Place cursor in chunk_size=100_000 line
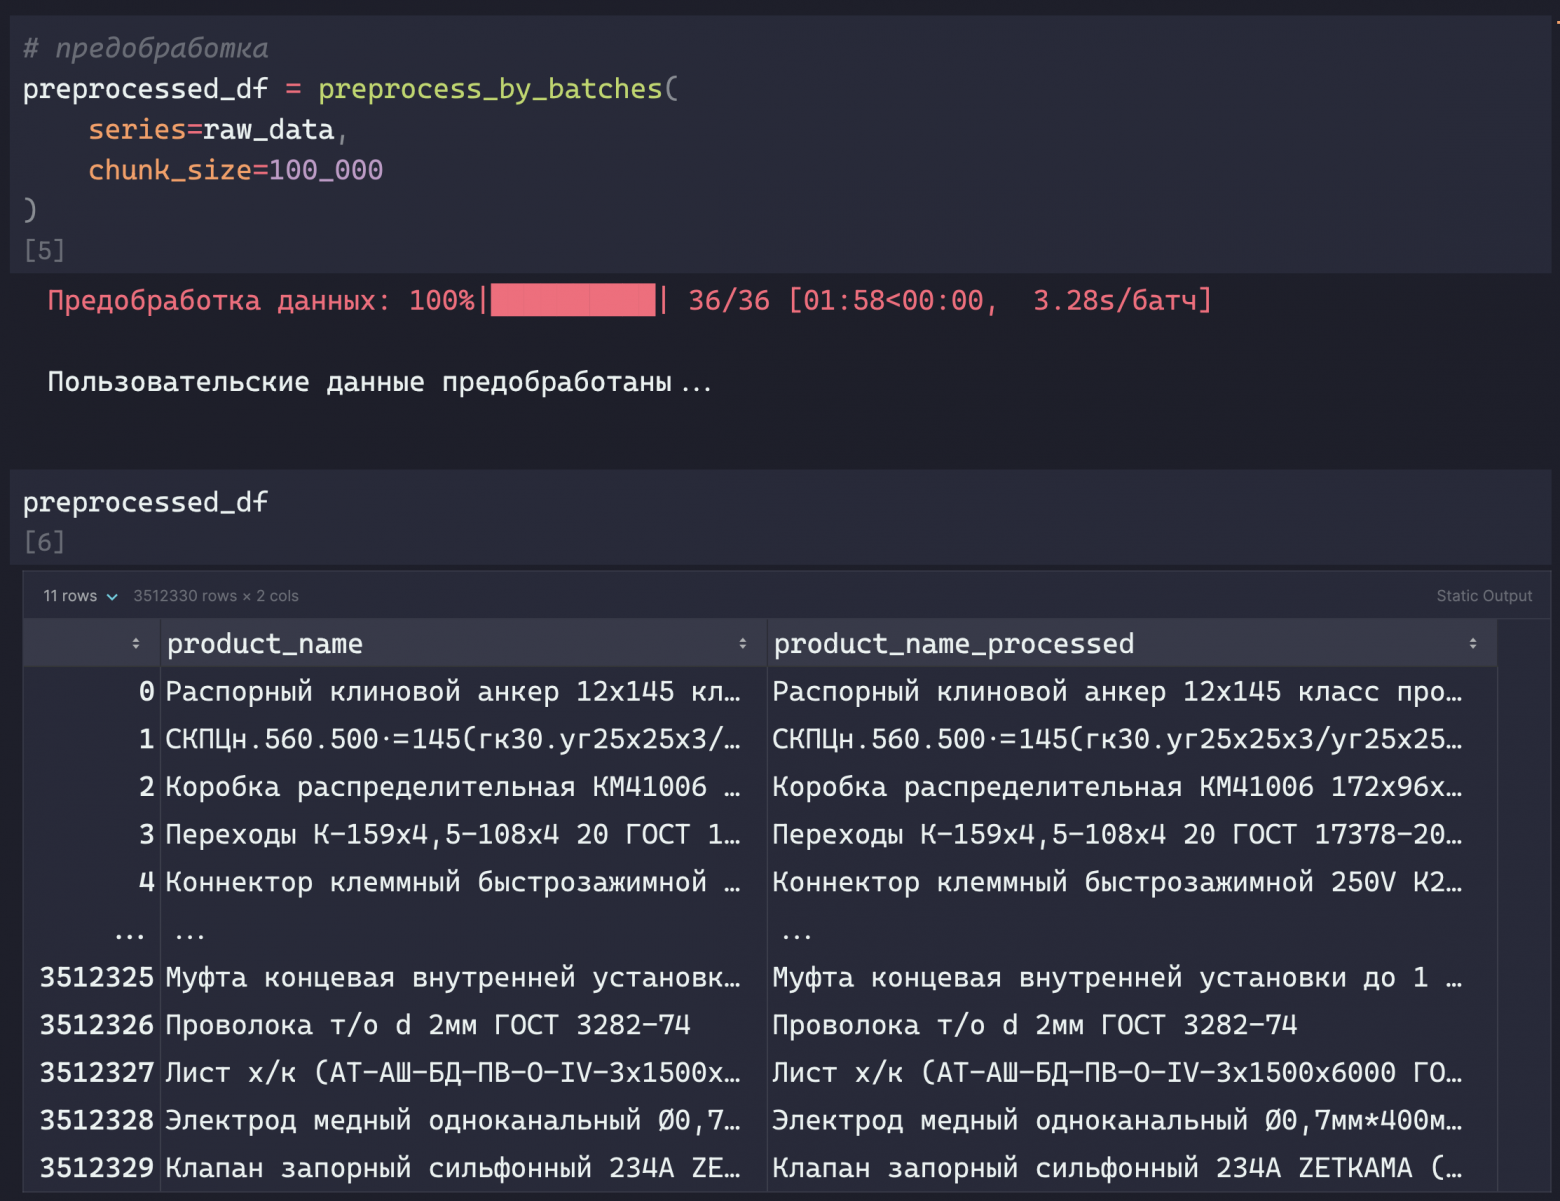The height and width of the screenshot is (1201, 1560). click(x=236, y=170)
